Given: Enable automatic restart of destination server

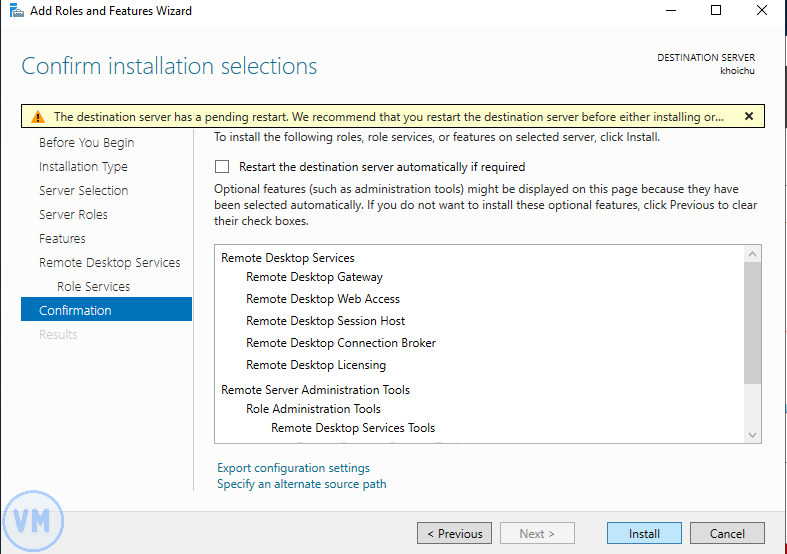Looking at the screenshot, I should 222,167.
